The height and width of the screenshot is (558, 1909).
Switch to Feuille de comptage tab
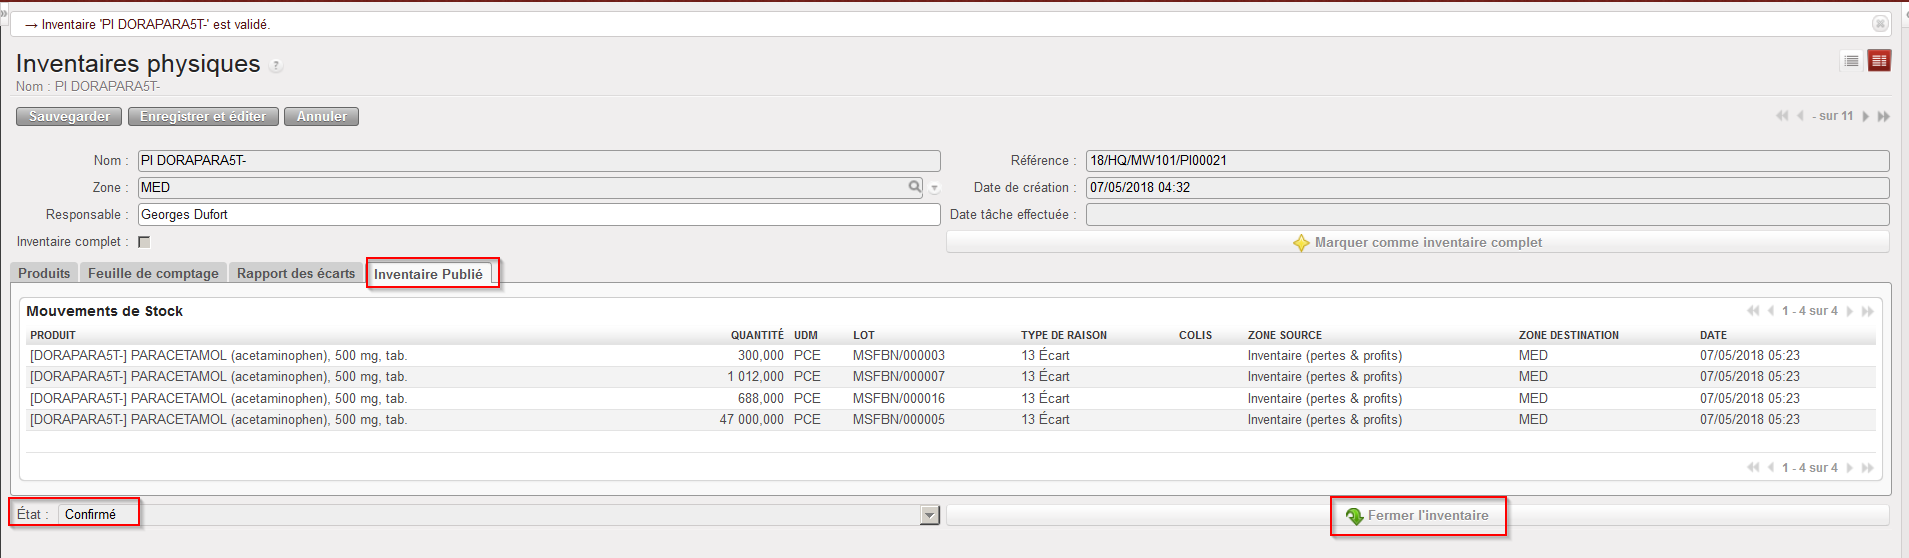153,273
